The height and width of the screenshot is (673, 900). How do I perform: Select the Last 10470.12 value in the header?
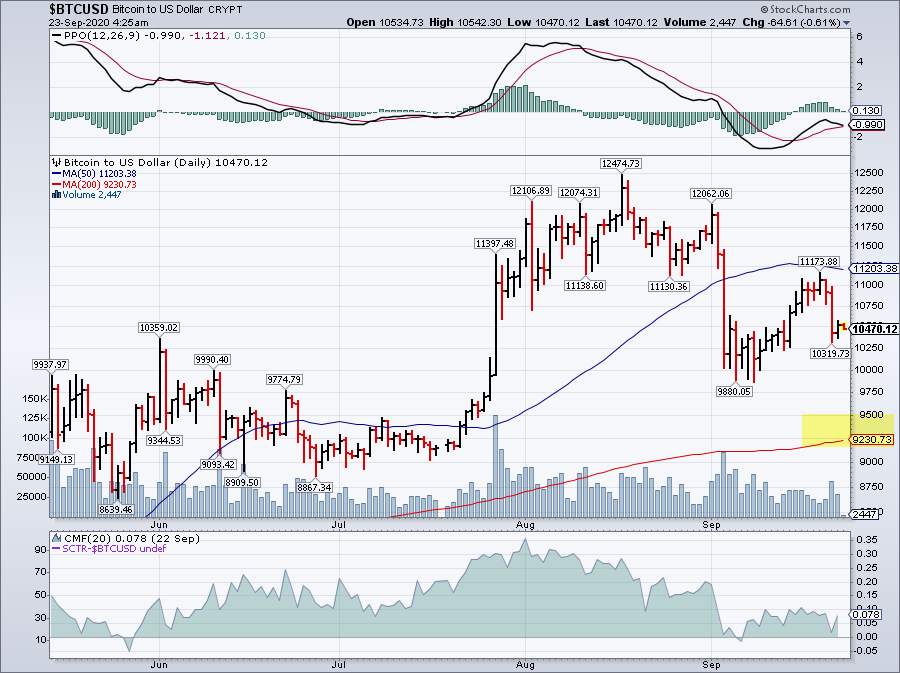622,22
